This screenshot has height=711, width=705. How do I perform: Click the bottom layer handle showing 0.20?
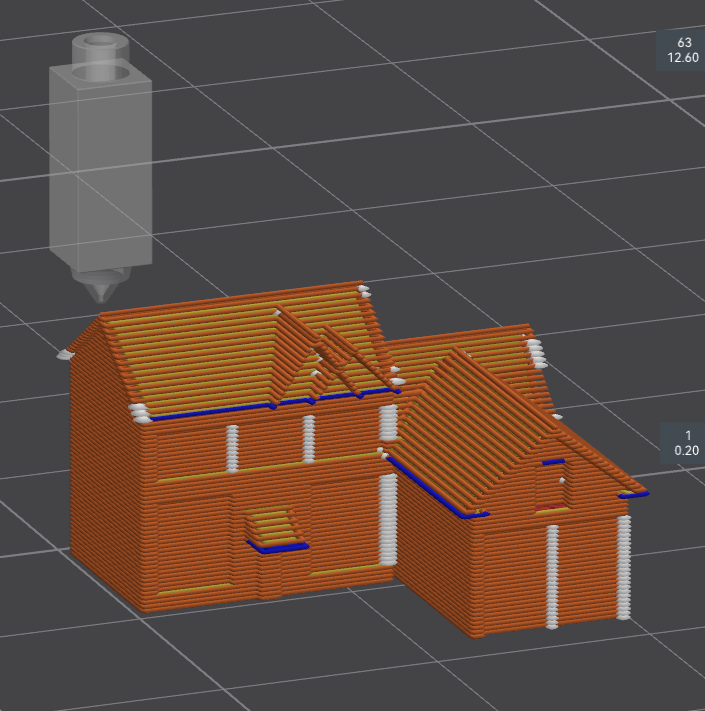[x=684, y=442]
